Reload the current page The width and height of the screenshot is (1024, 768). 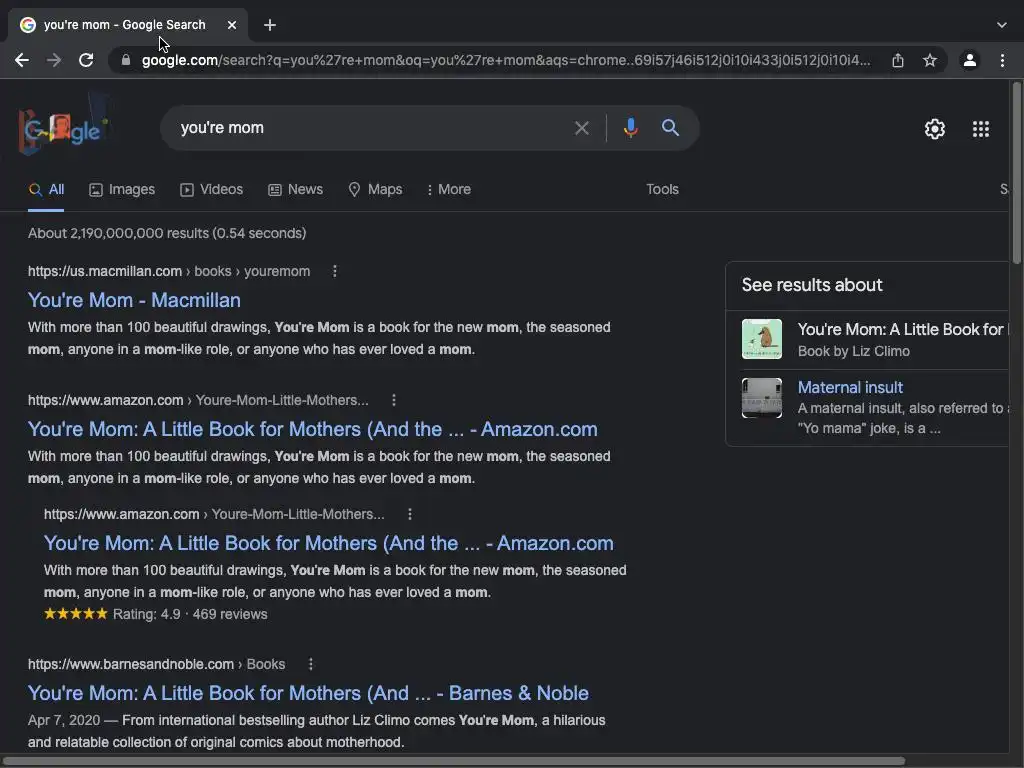click(x=86, y=60)
